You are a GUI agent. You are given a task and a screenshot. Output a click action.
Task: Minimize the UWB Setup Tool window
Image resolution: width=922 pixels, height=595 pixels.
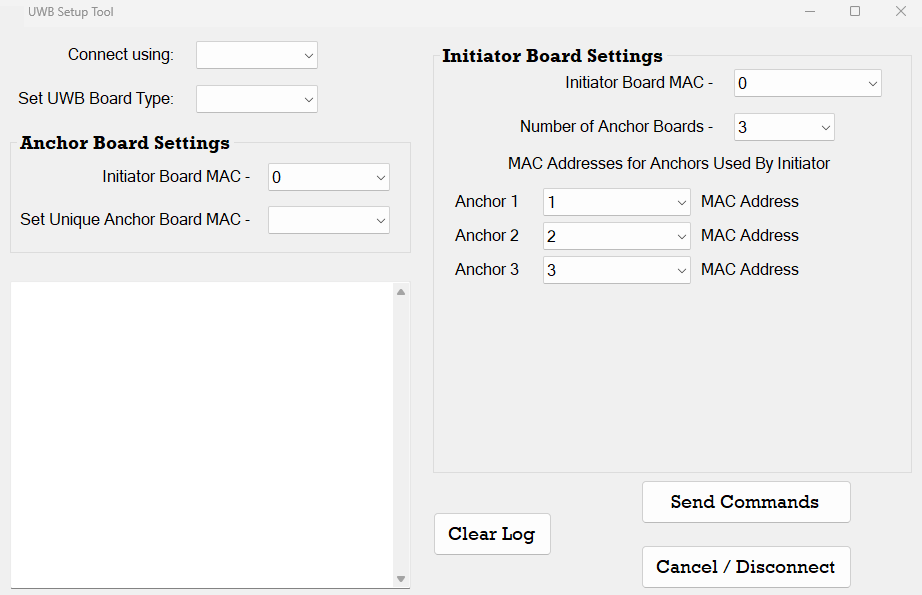pyautogui.click(x=809, y=11)
